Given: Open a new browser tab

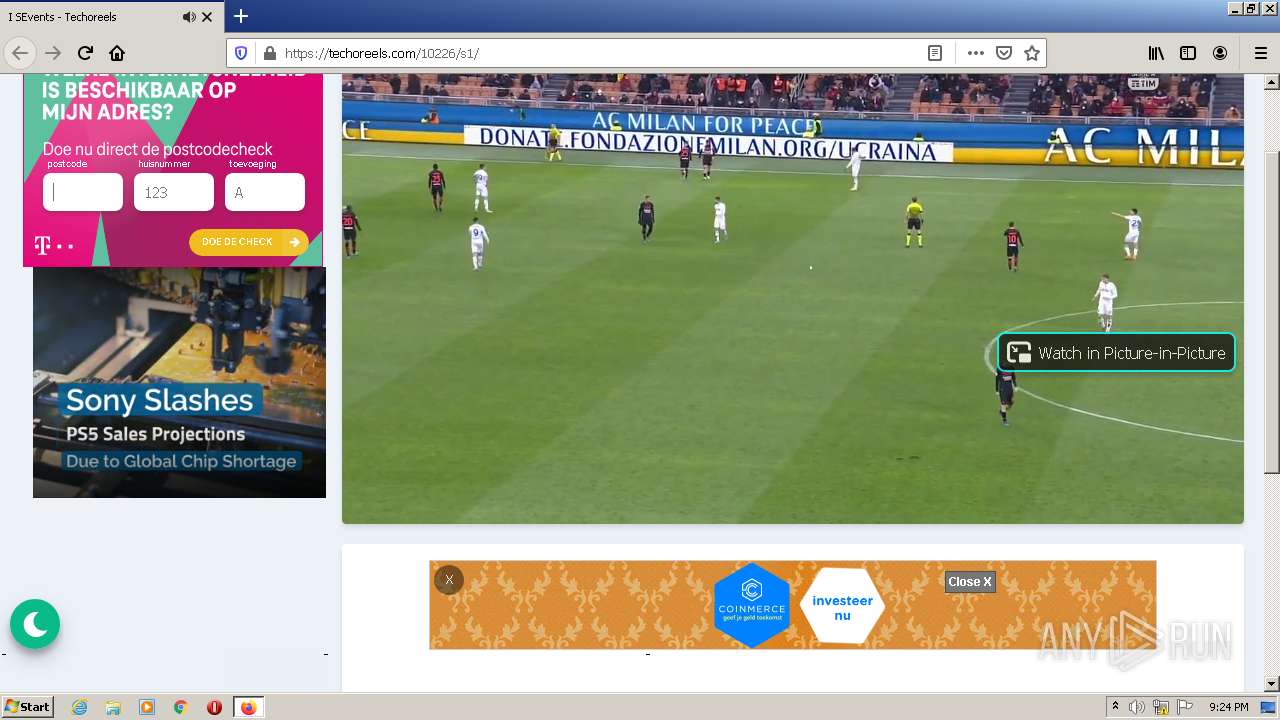Looking at the screenshot, I should pyautogui.click(x=241, y=16).
